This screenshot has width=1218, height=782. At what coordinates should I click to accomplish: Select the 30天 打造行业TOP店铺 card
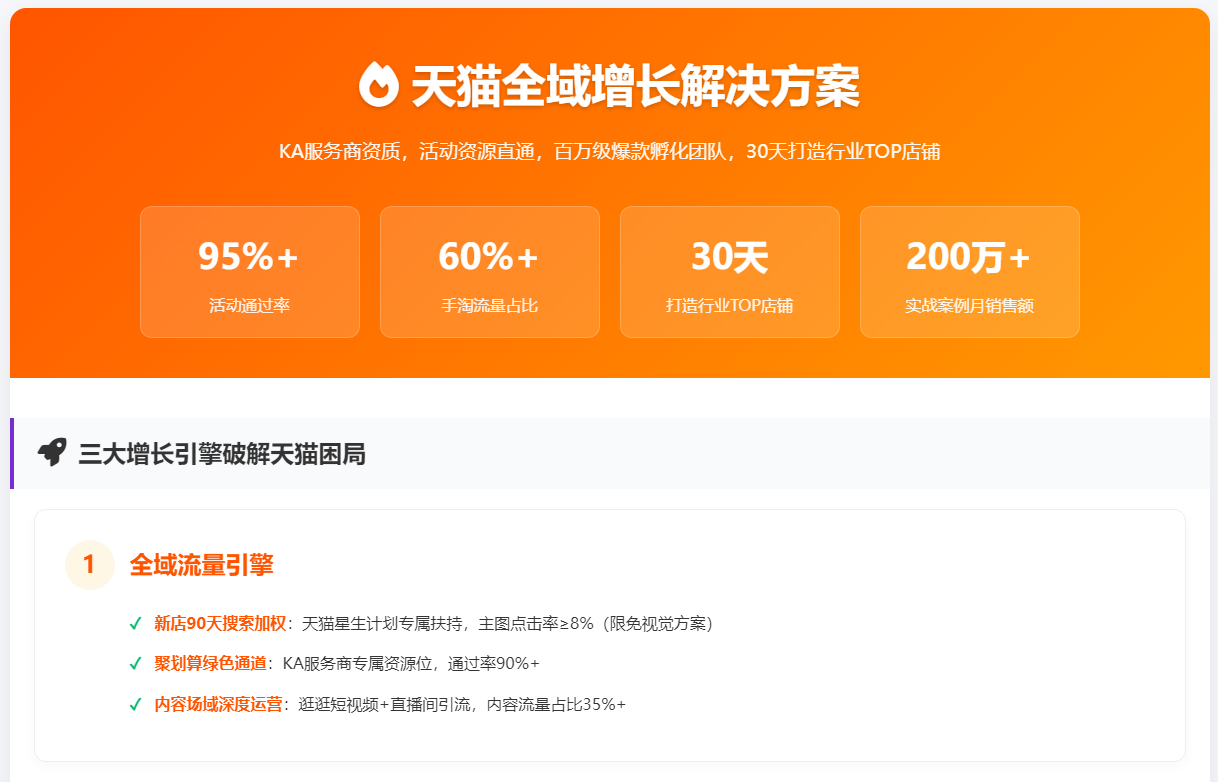tap(730, 272)
